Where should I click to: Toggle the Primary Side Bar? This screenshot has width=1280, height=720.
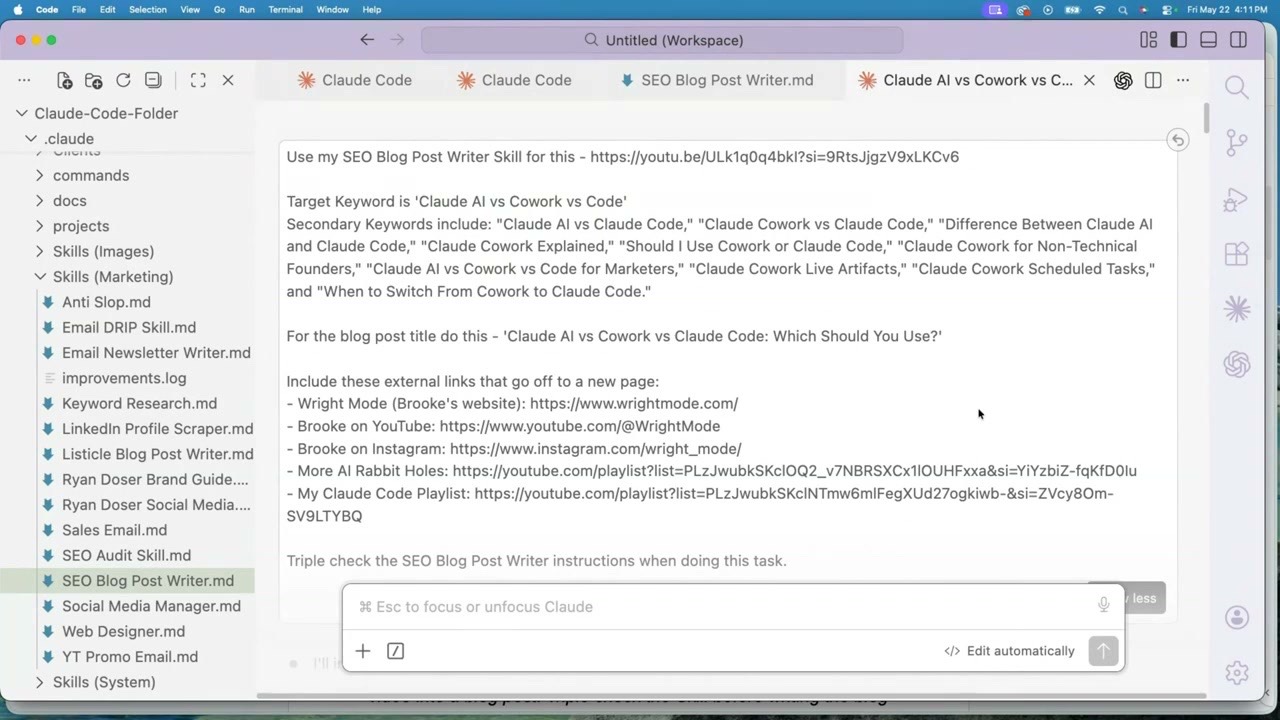click(1179, 40)
